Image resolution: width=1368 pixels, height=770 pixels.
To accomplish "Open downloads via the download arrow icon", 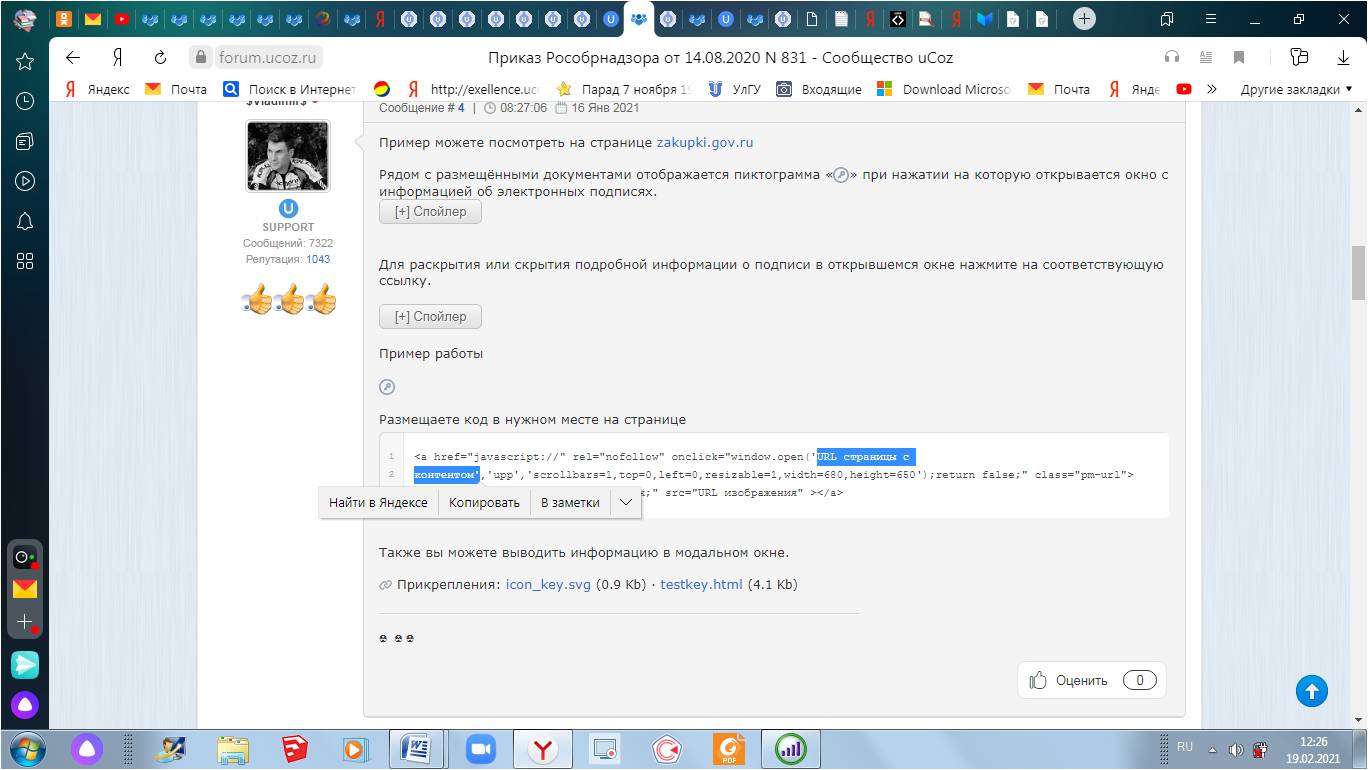I will [x=1343, y=57].
